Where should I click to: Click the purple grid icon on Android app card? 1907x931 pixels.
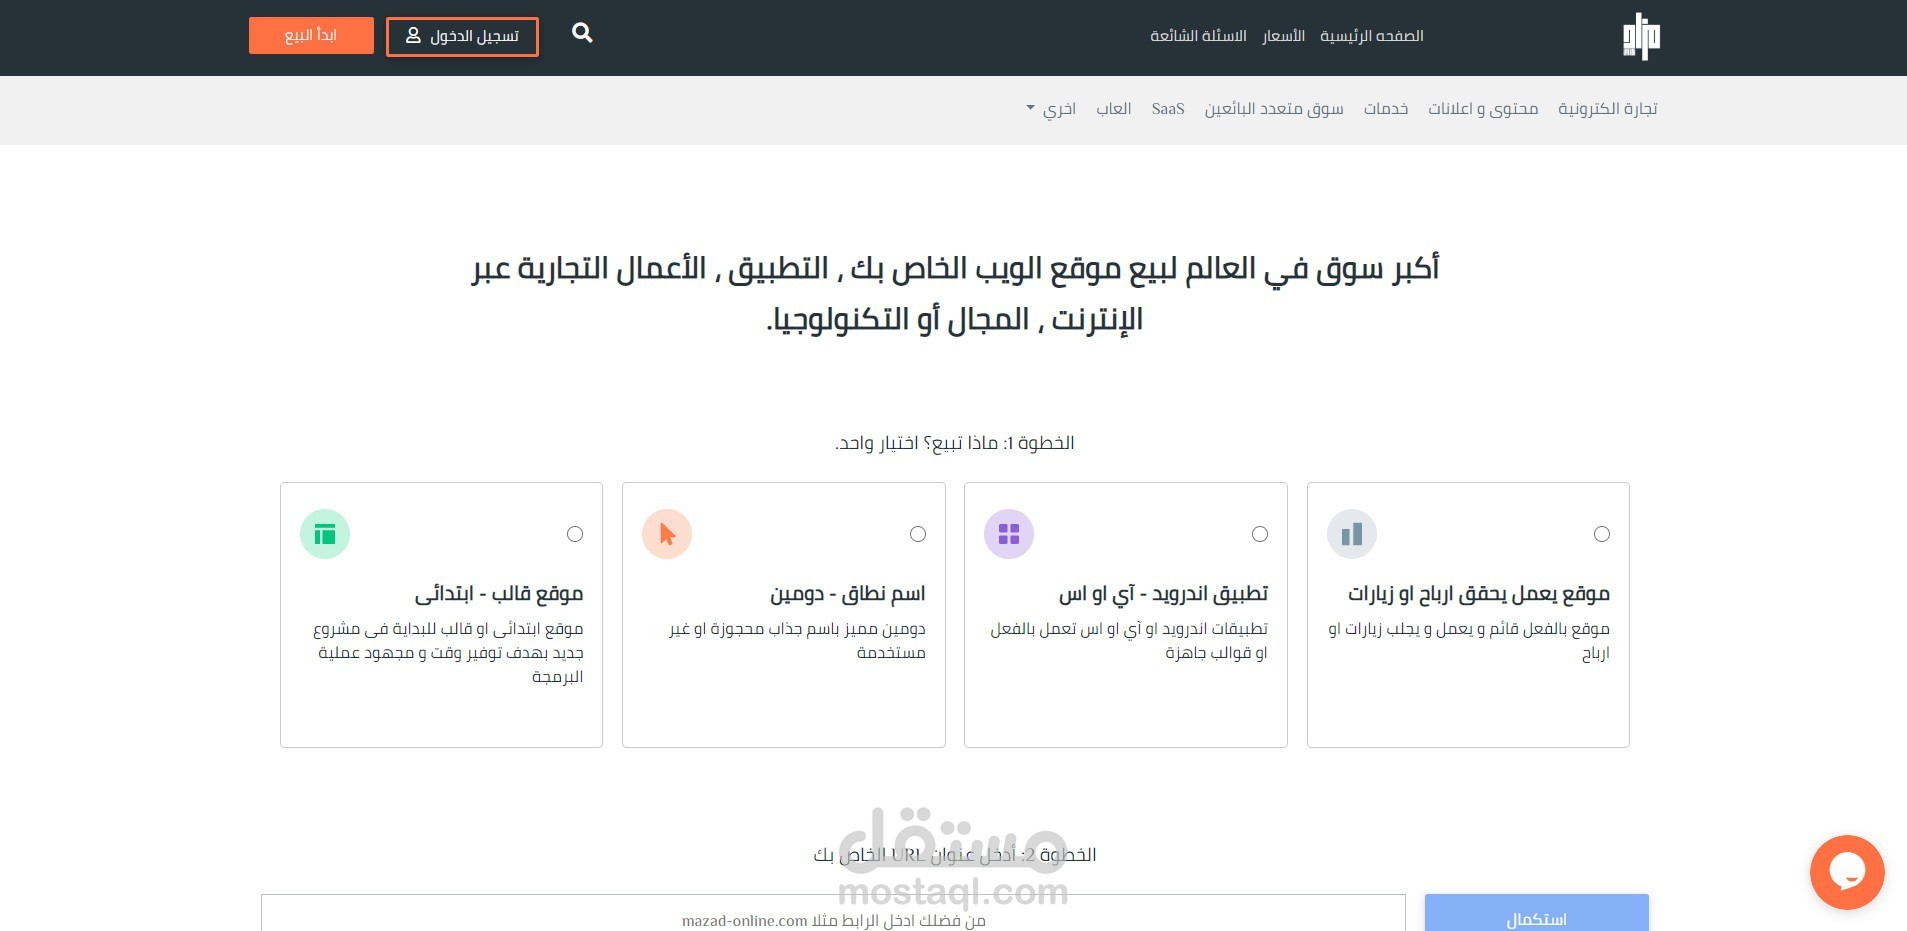pyautogui.click(x=1009, y=534)
